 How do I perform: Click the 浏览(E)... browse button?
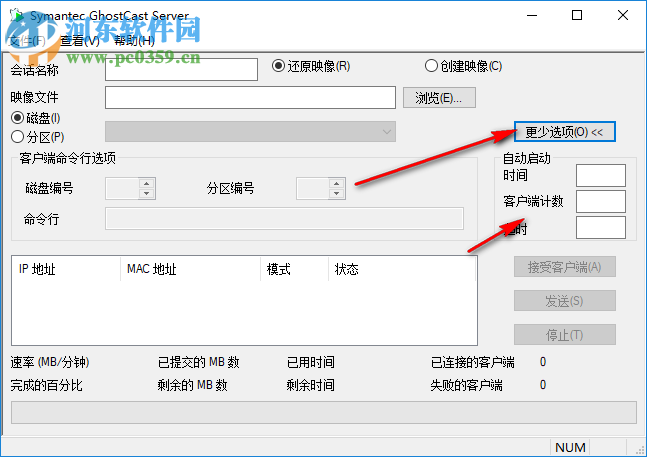pyautogui.click(x=439, y=98)
